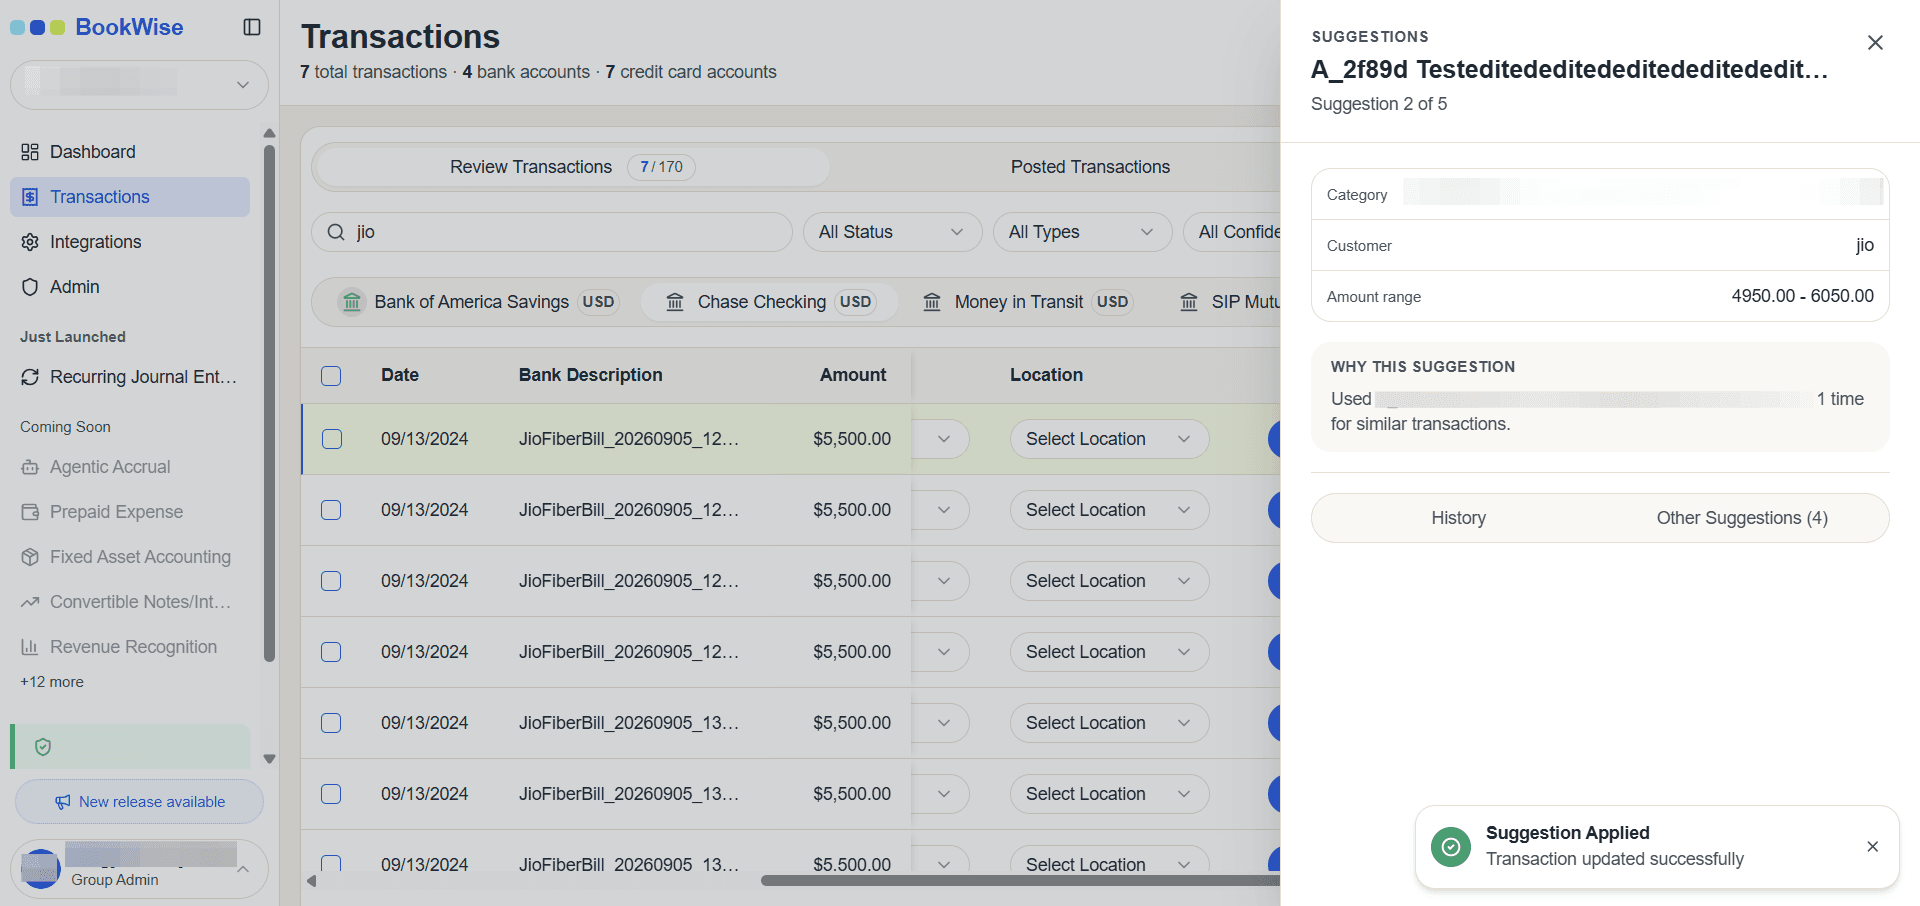1920x906 pixels.
Task: Expand the Group Admin user menu
Action: (x=139, y=868)
